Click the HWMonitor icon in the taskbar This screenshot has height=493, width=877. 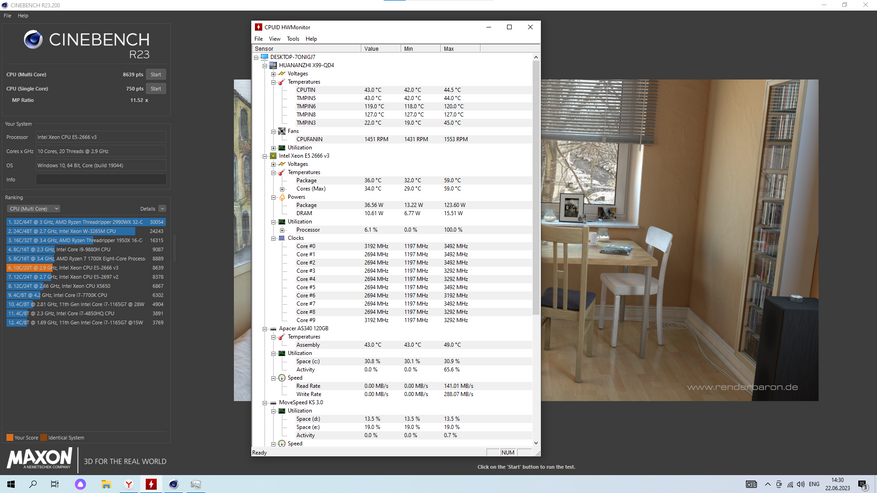coord(151,484)
